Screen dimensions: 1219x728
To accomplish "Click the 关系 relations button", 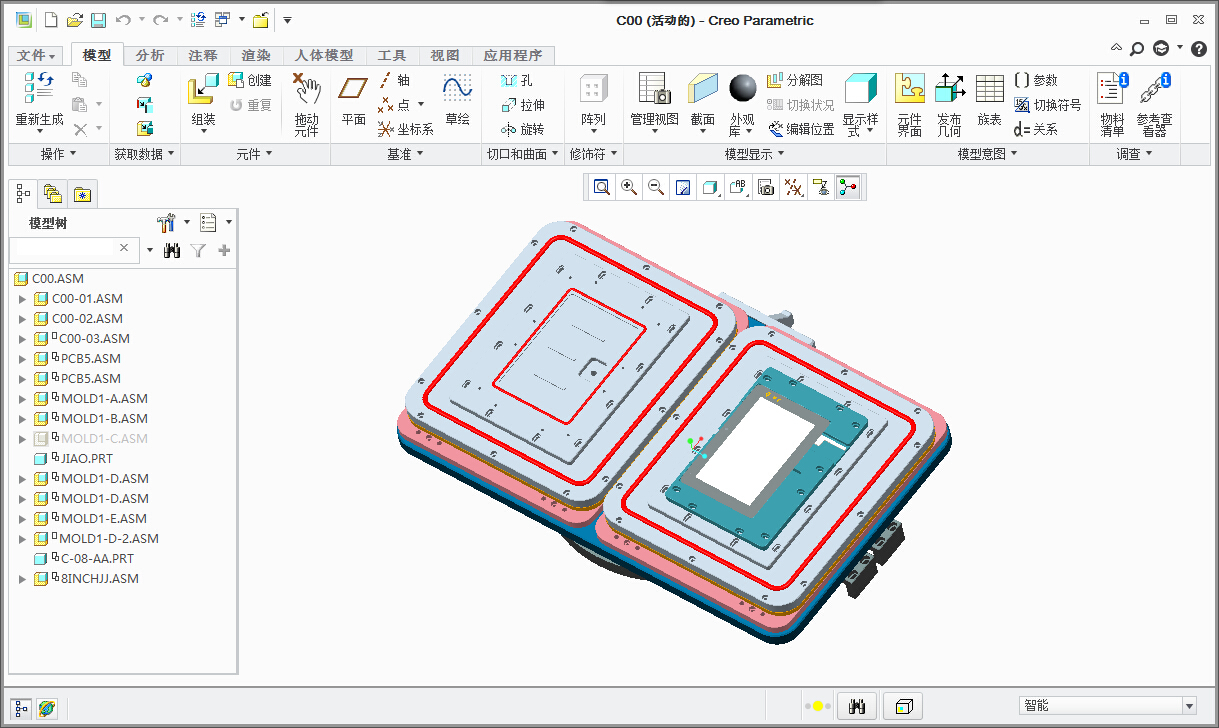I will coord(1035,129).
